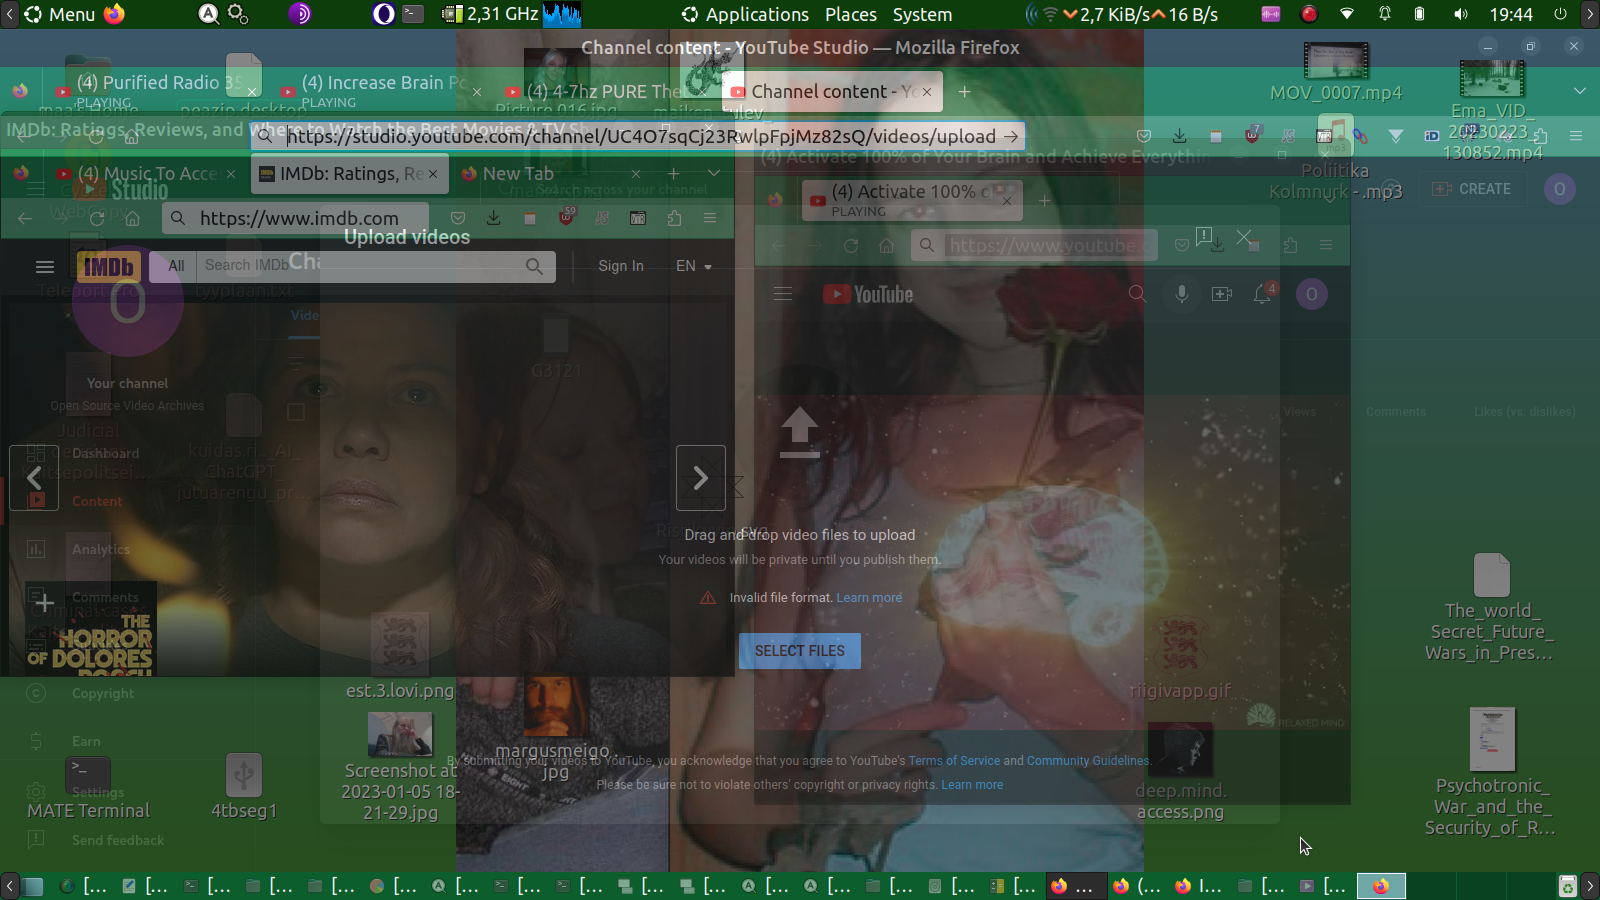Open the Community Guidelines link
Viewport: 1600px width, 900px height.
click(x=1088, y=761)
